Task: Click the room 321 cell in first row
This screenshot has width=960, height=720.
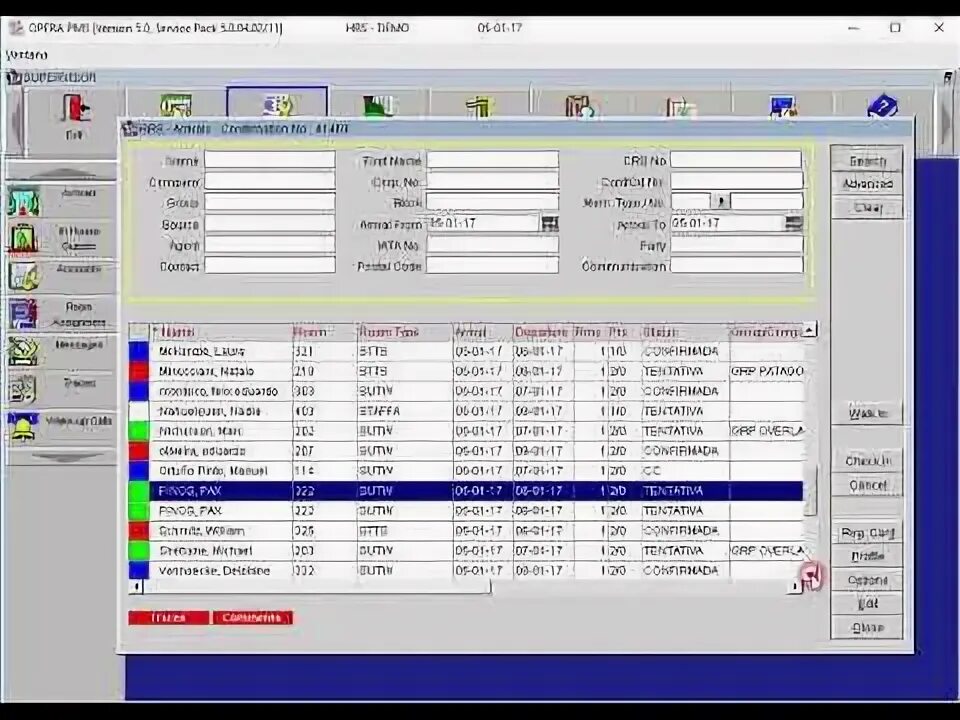Action: [x=324, y=351]
